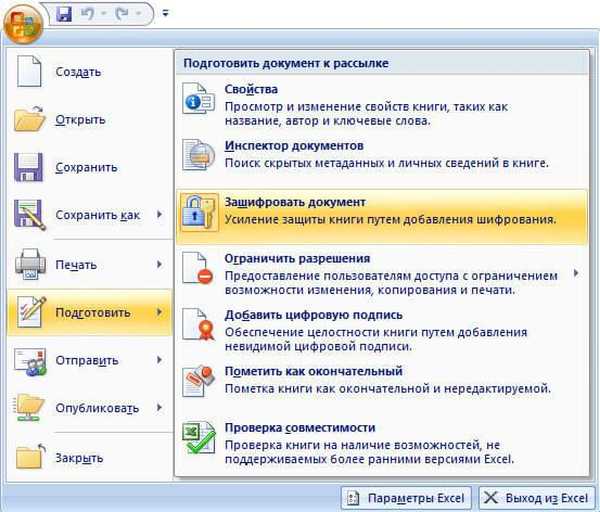This screenshot has width=600, height=512.
Task: Open the Redo history dropdown arrow
Action: pos(138,14)
